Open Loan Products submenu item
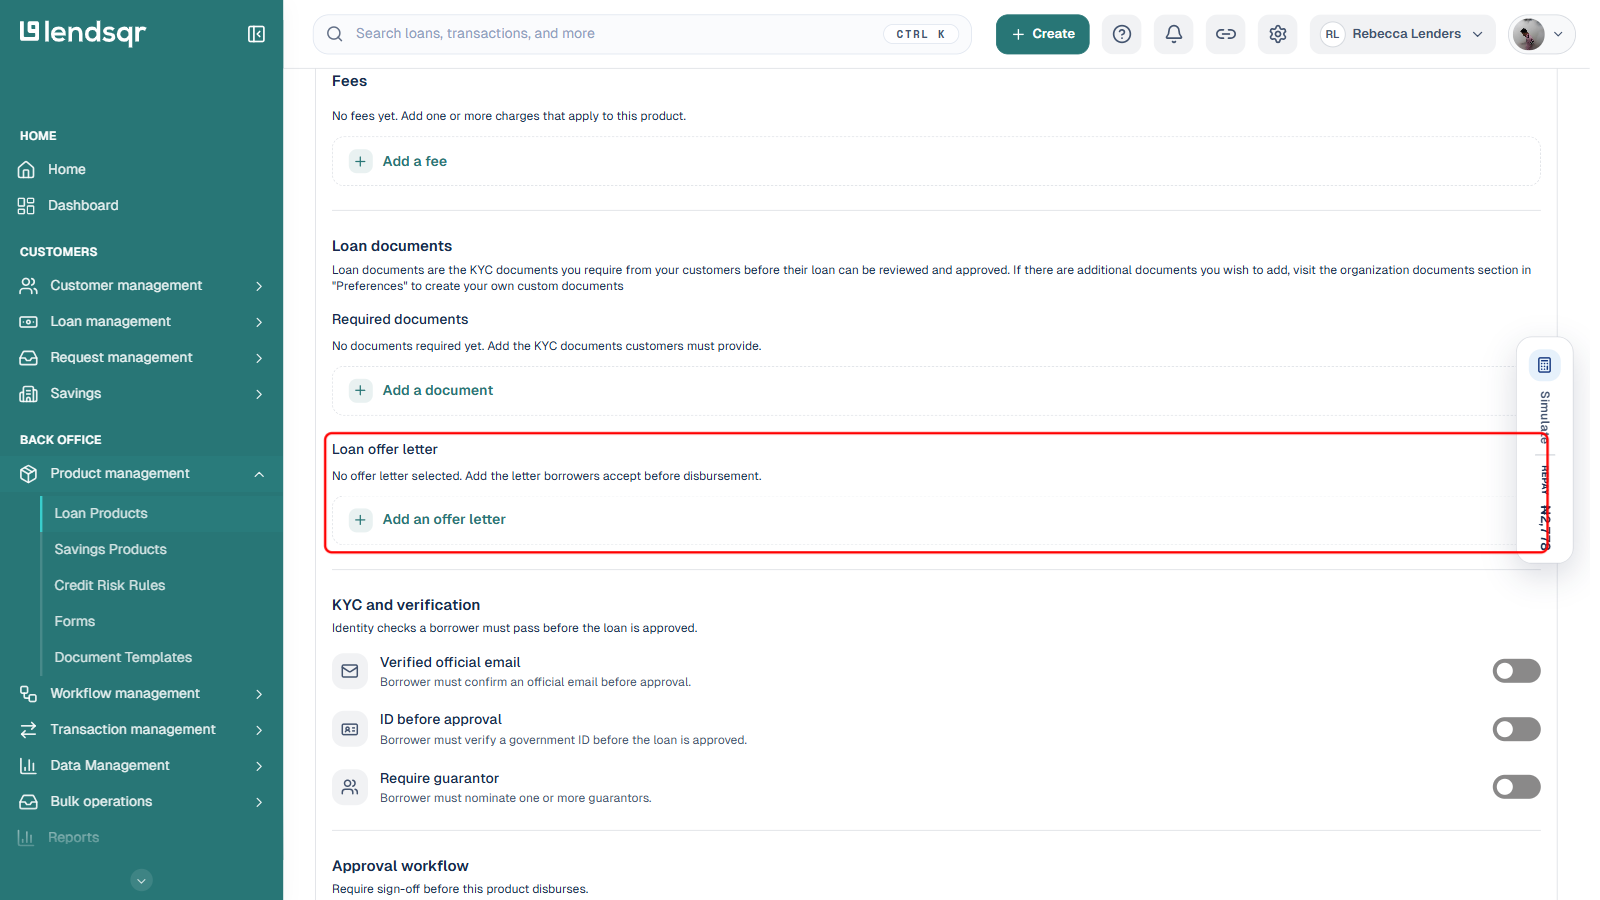The image size is (1600, 900). pos(101,514)
